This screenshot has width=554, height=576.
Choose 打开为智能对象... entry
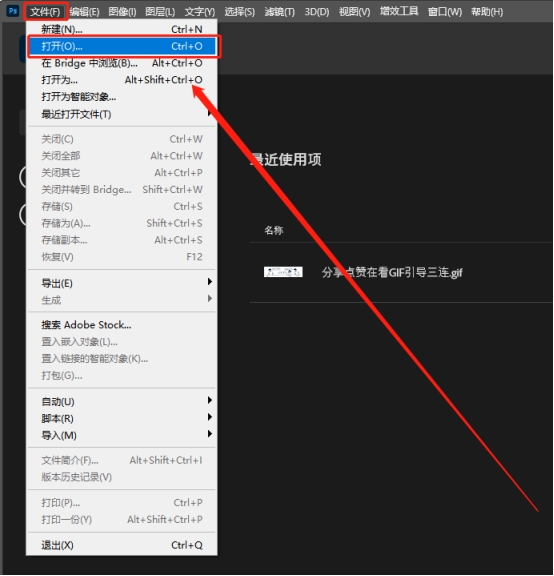coord(122,97)
